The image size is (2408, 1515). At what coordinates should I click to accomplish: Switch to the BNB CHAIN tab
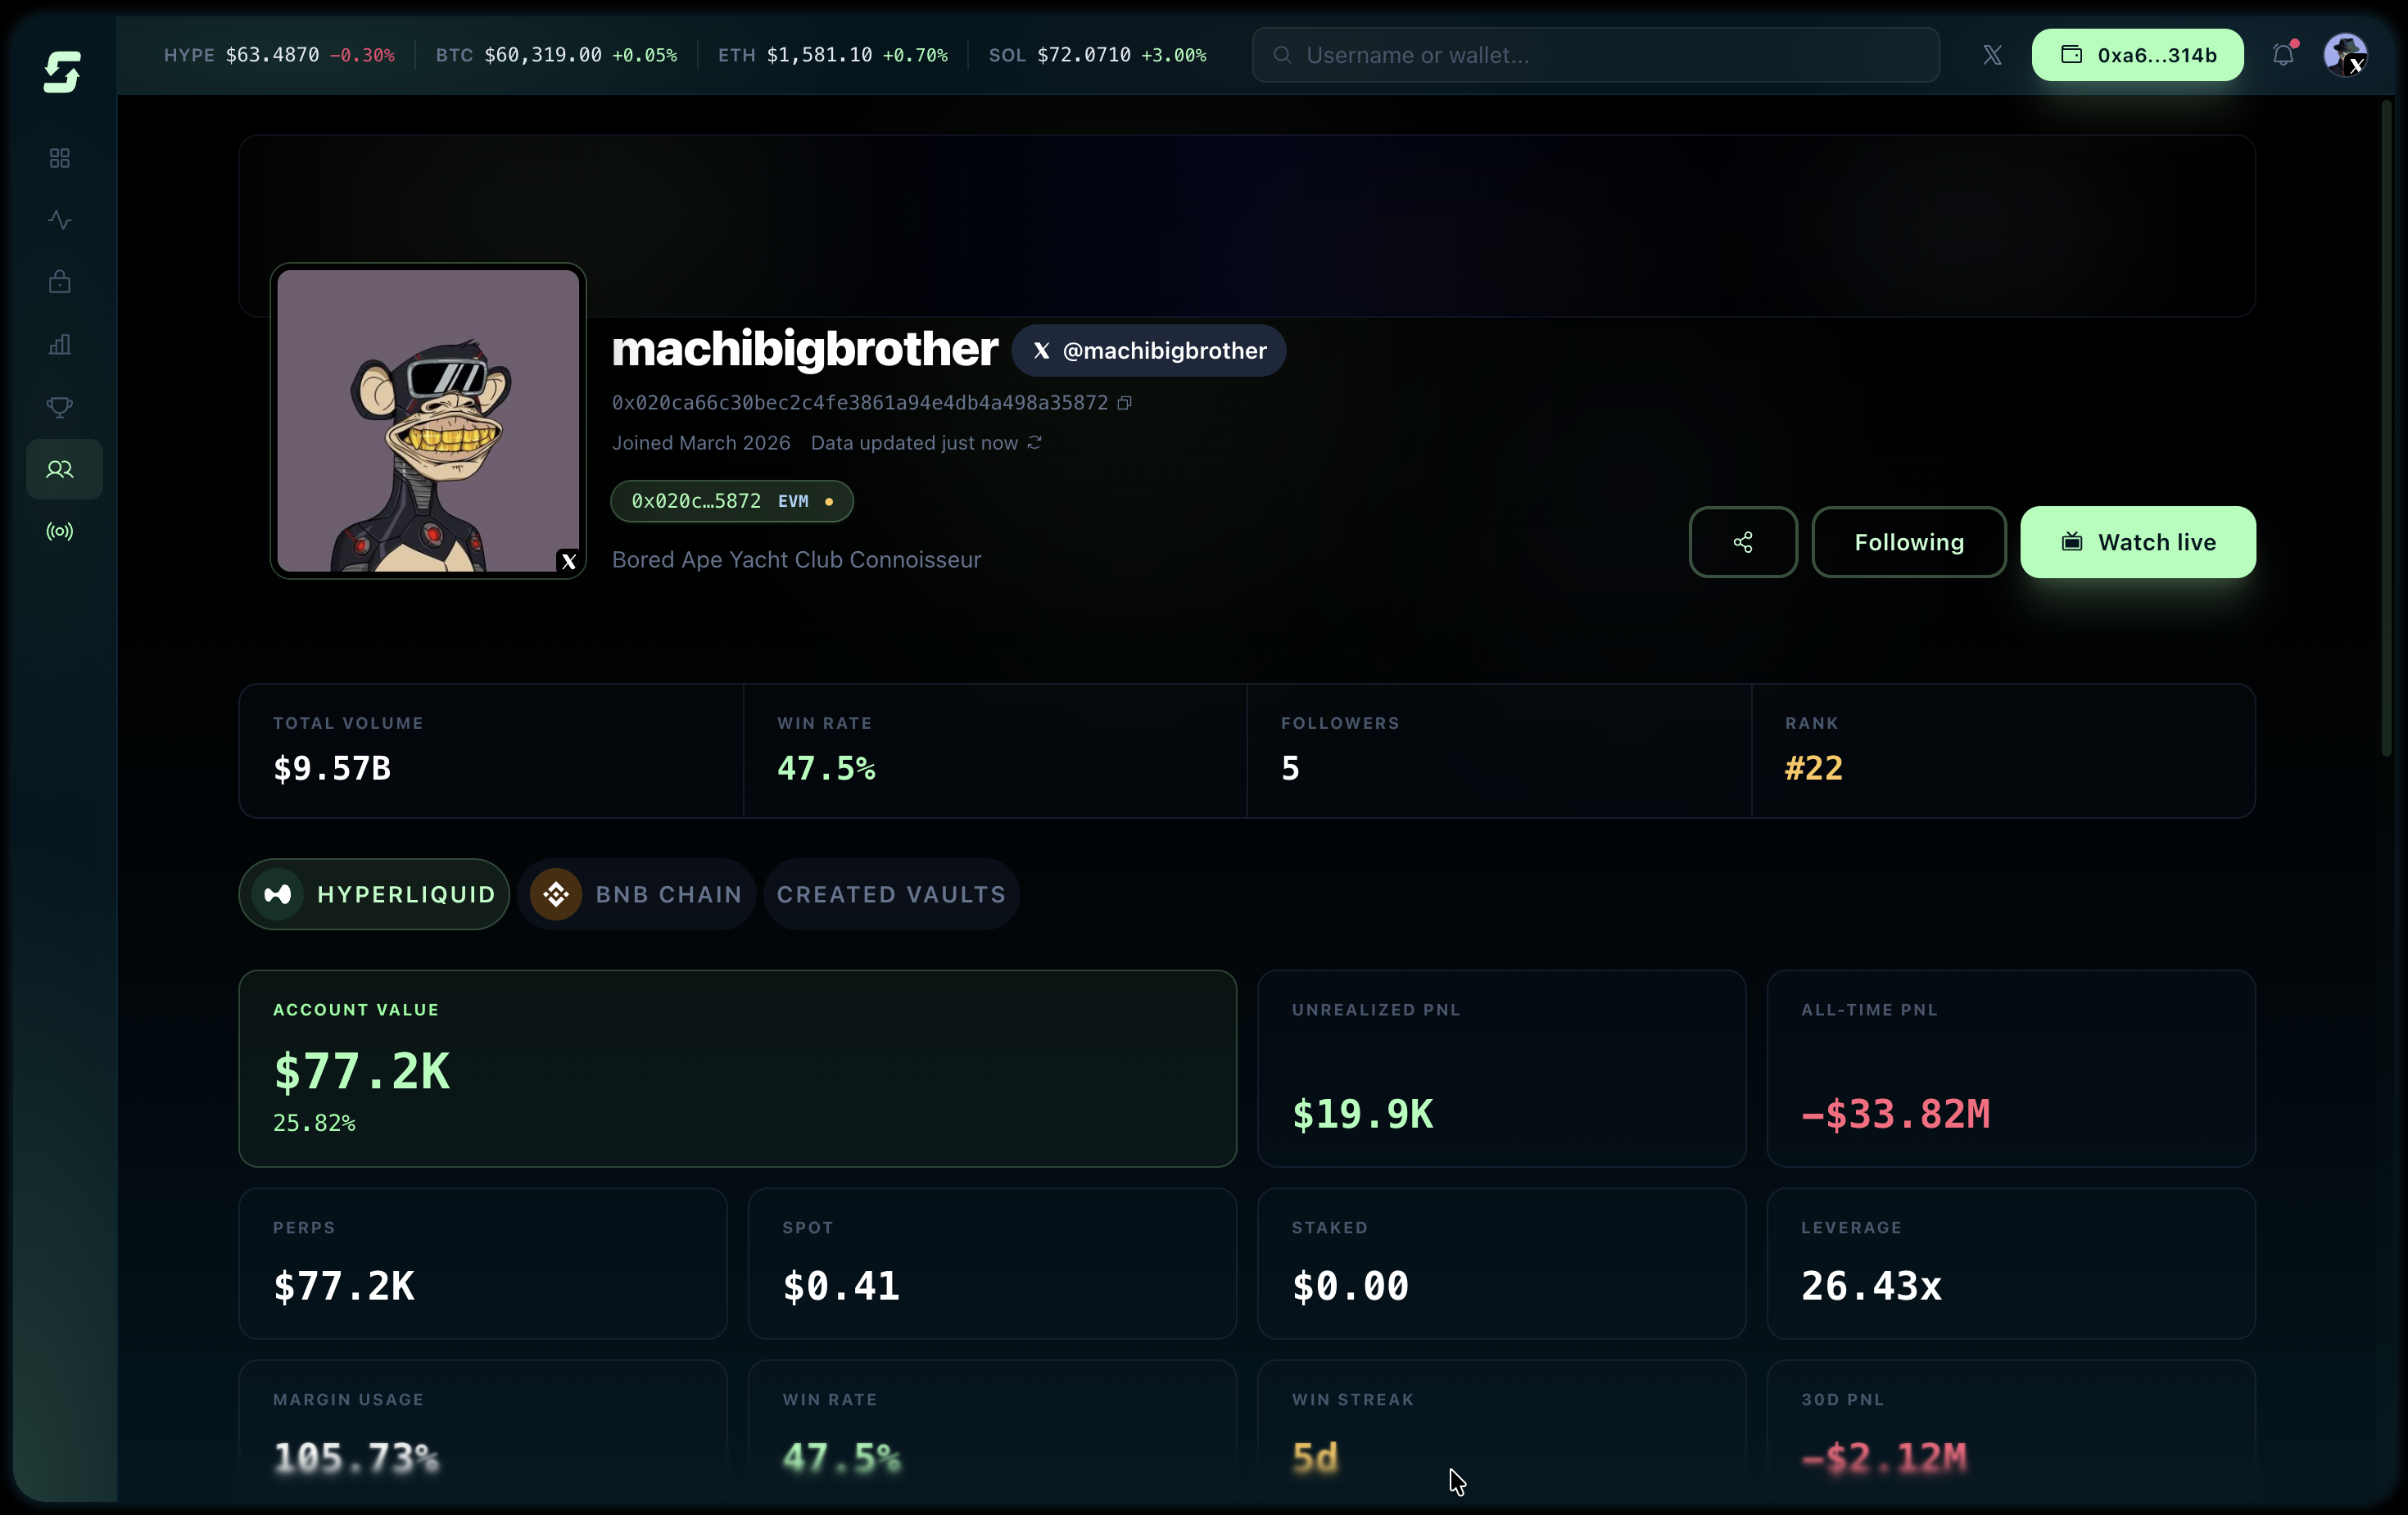tap(637, 894)
